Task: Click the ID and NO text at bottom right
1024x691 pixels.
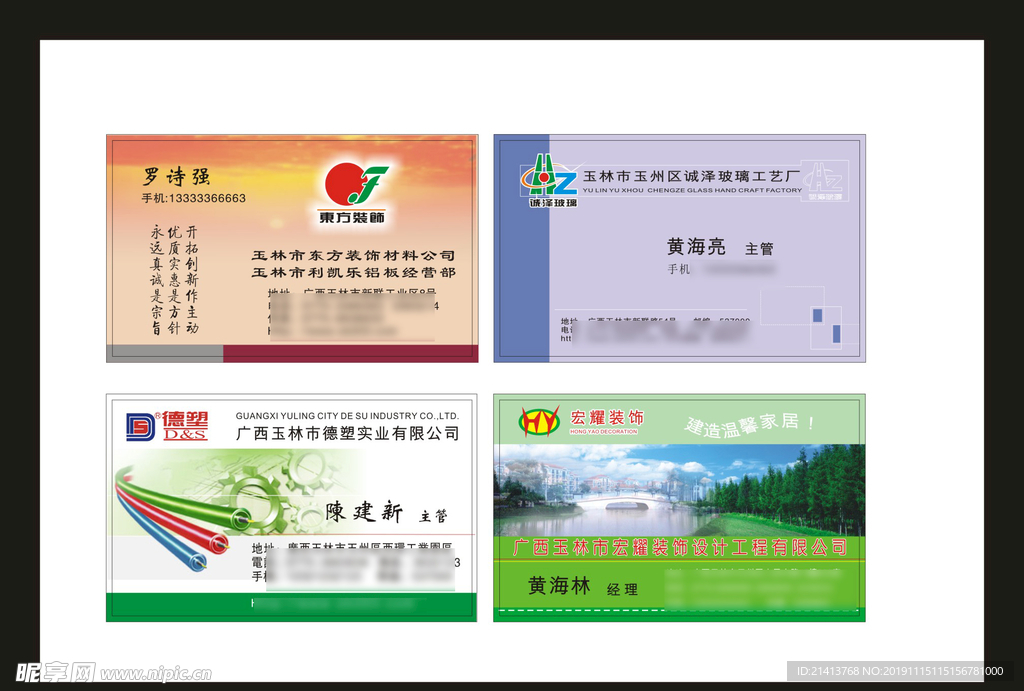Action: coord(897,672)
